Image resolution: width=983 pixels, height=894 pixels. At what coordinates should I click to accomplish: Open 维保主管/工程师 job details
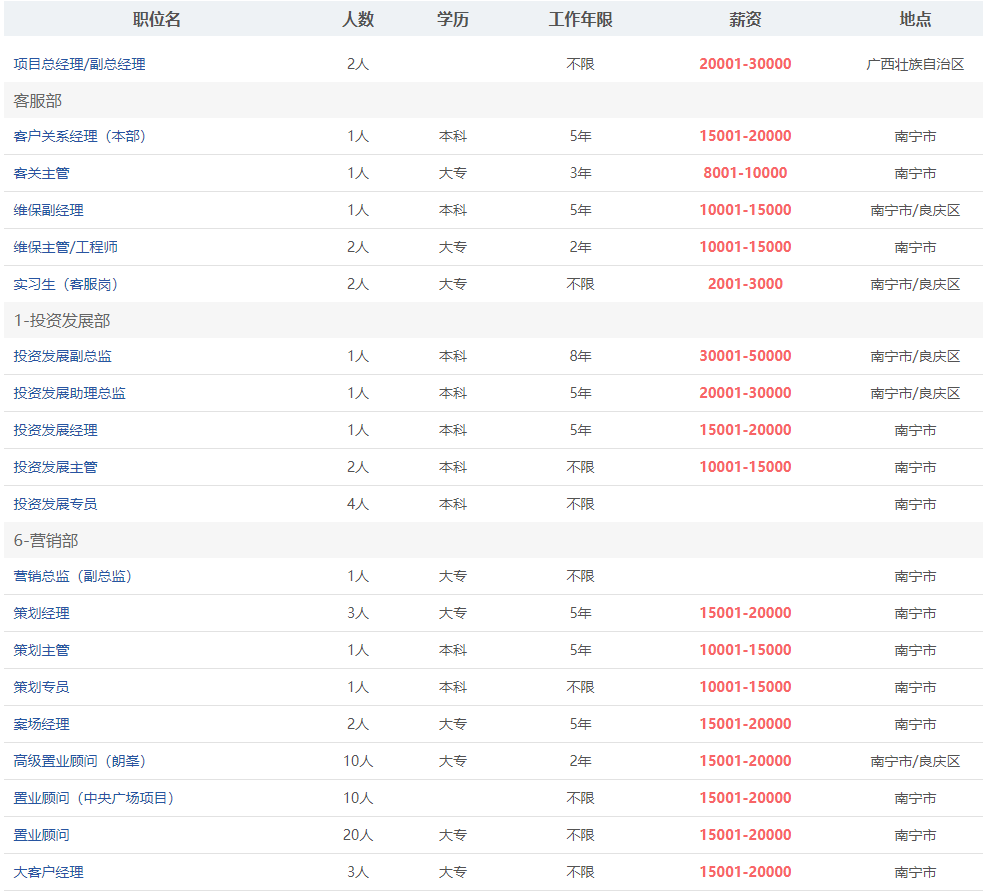click(65, 247)
